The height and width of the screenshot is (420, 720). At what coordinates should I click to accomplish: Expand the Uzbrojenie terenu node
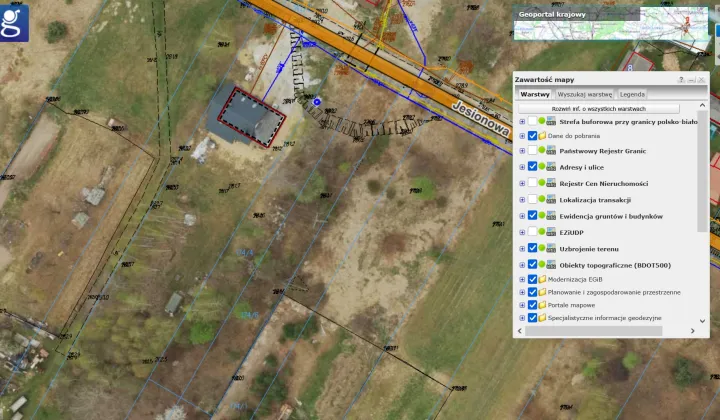[522, 249]
